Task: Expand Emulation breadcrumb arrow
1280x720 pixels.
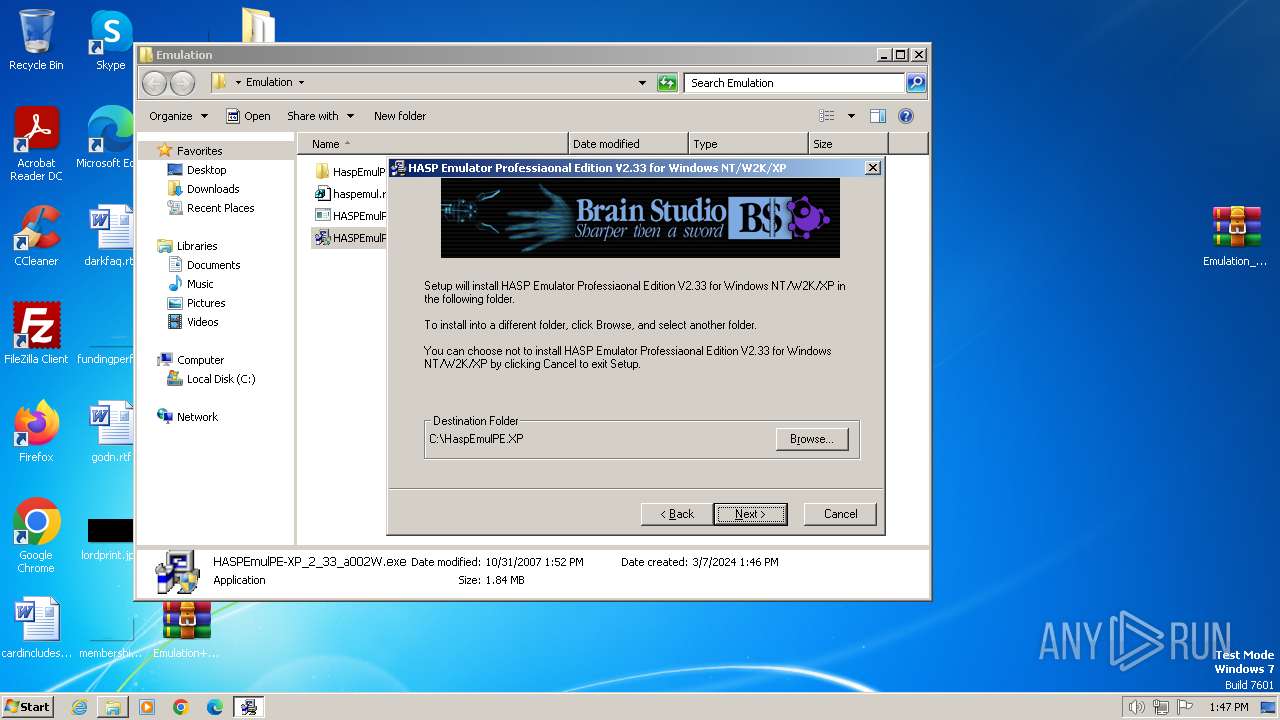Action: tap(301, 83)
